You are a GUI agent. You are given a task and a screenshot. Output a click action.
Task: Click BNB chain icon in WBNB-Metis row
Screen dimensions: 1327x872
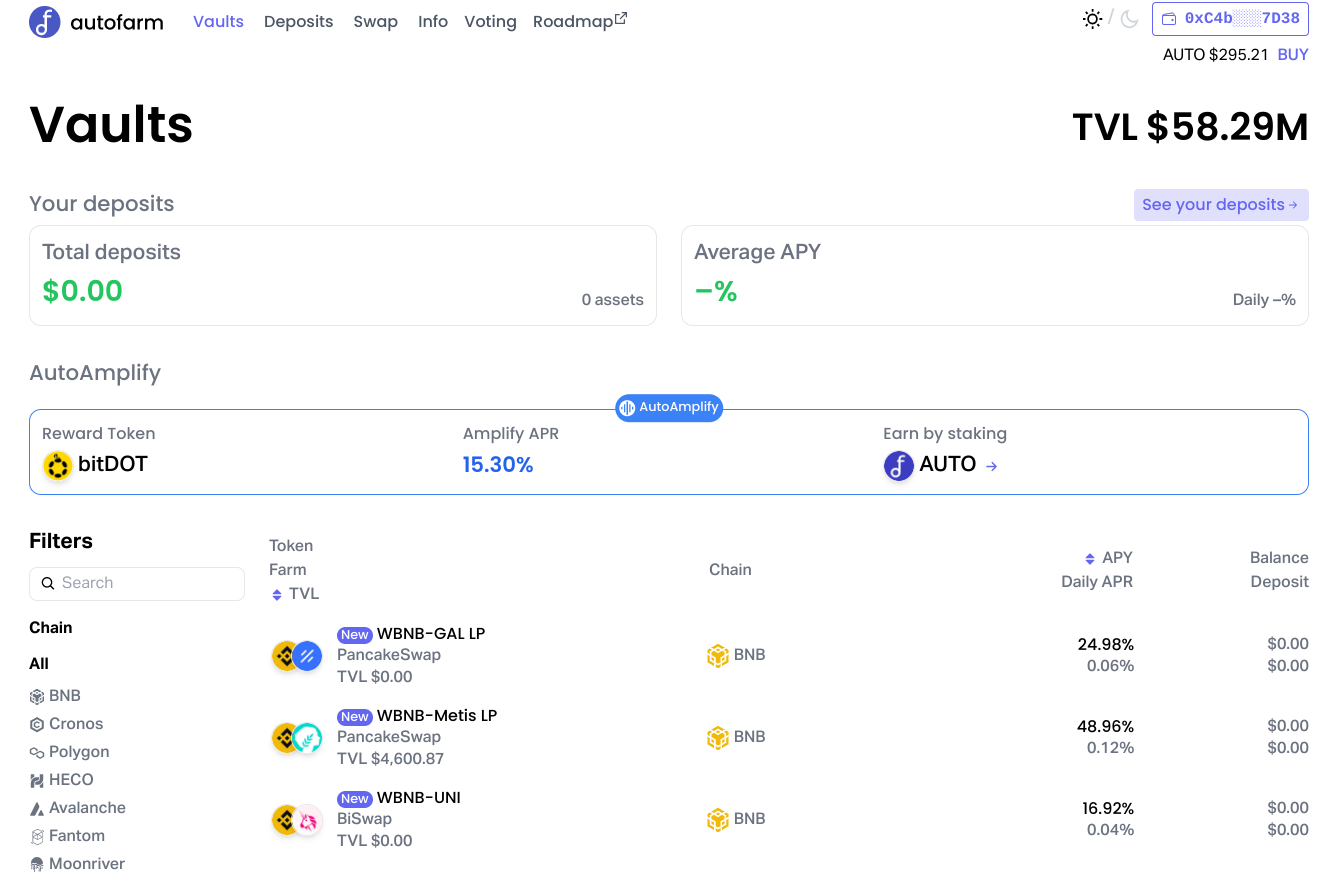[x=718, y=737]
